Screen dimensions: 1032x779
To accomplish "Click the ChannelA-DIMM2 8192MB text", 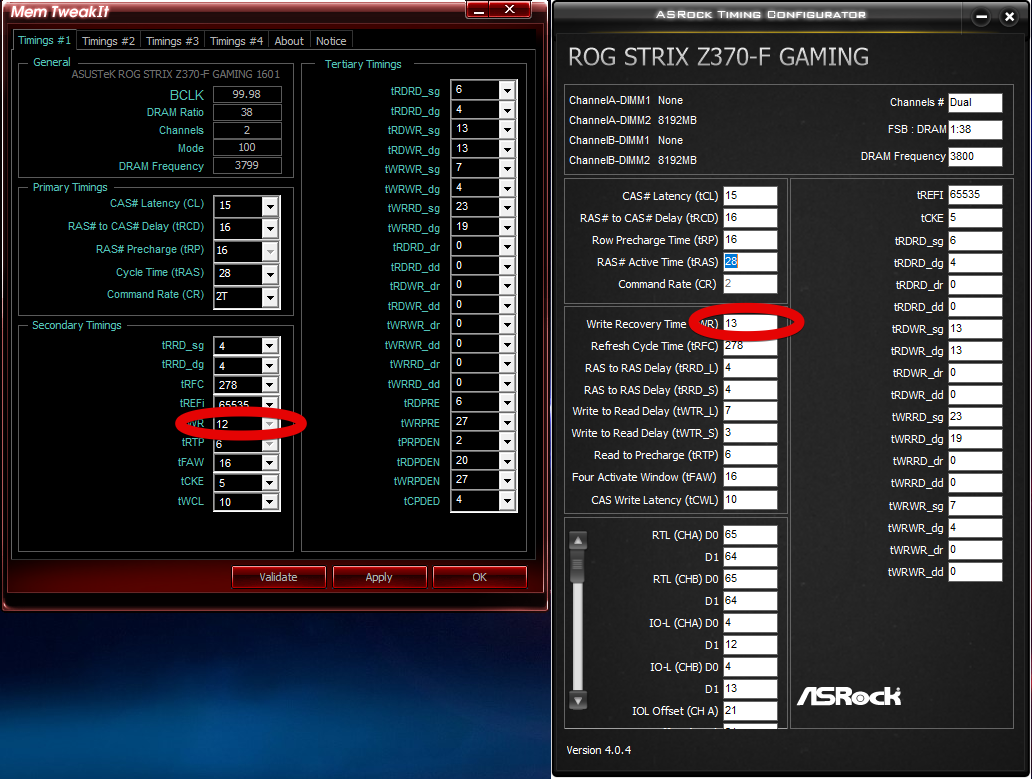I will click(x=632, y=120).
